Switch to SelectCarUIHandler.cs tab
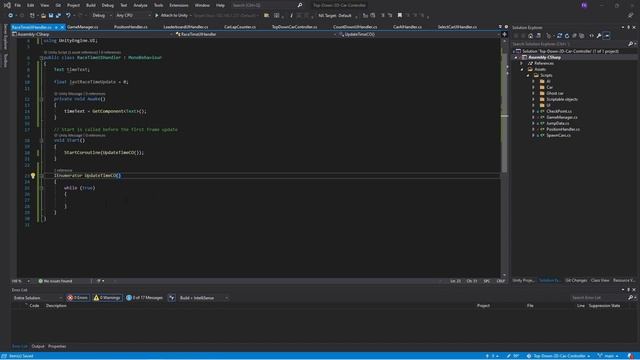 point(457,27)
